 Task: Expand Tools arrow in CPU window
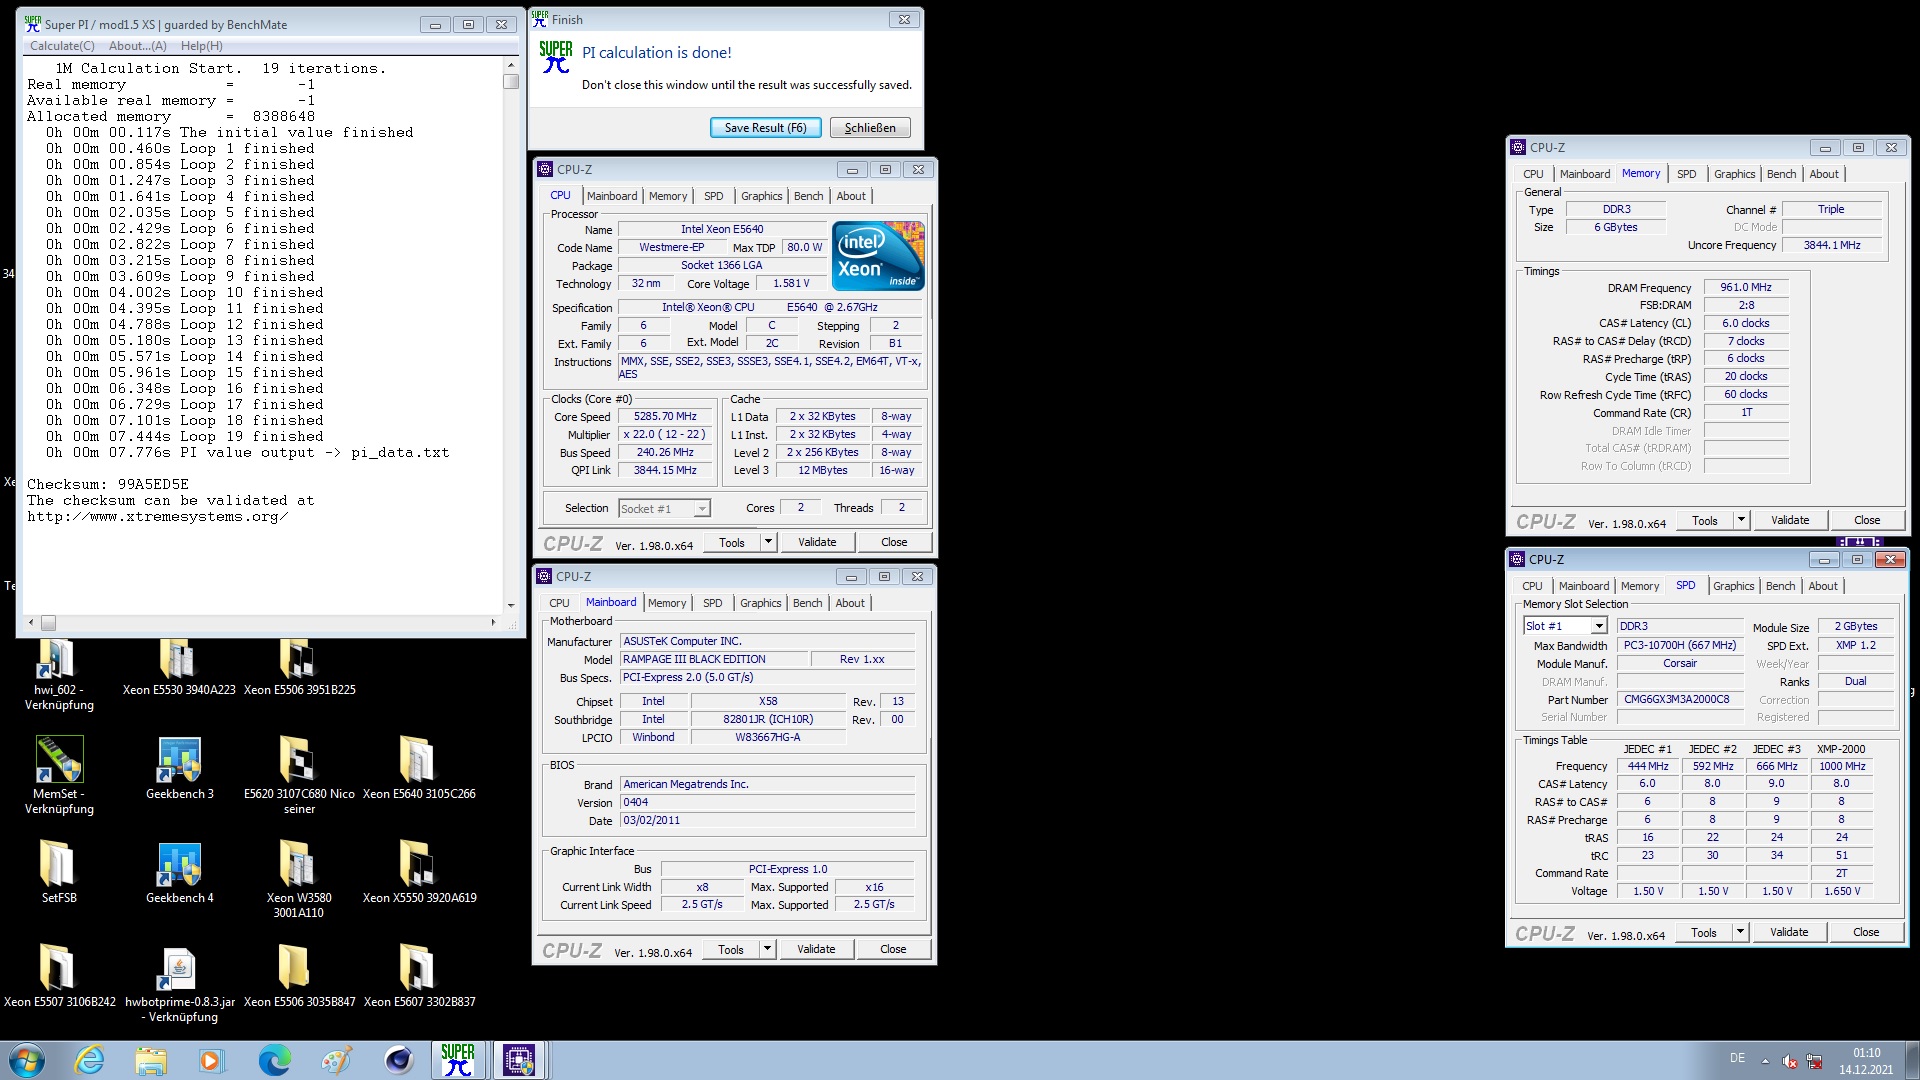pyautogui.click(x=768, y=542)
